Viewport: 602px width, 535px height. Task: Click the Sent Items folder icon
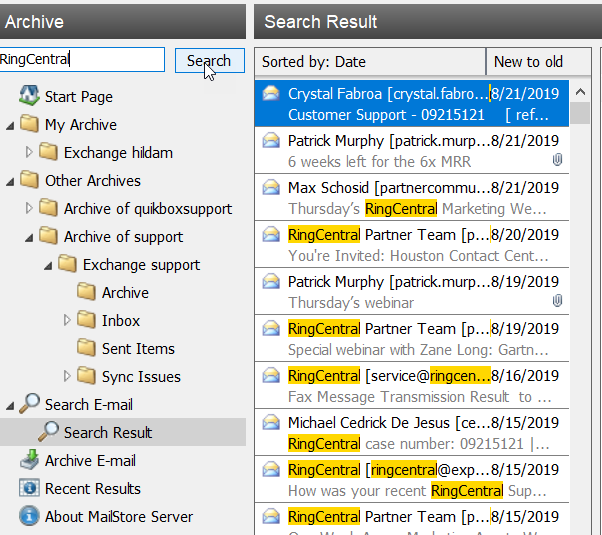point(86,349)
